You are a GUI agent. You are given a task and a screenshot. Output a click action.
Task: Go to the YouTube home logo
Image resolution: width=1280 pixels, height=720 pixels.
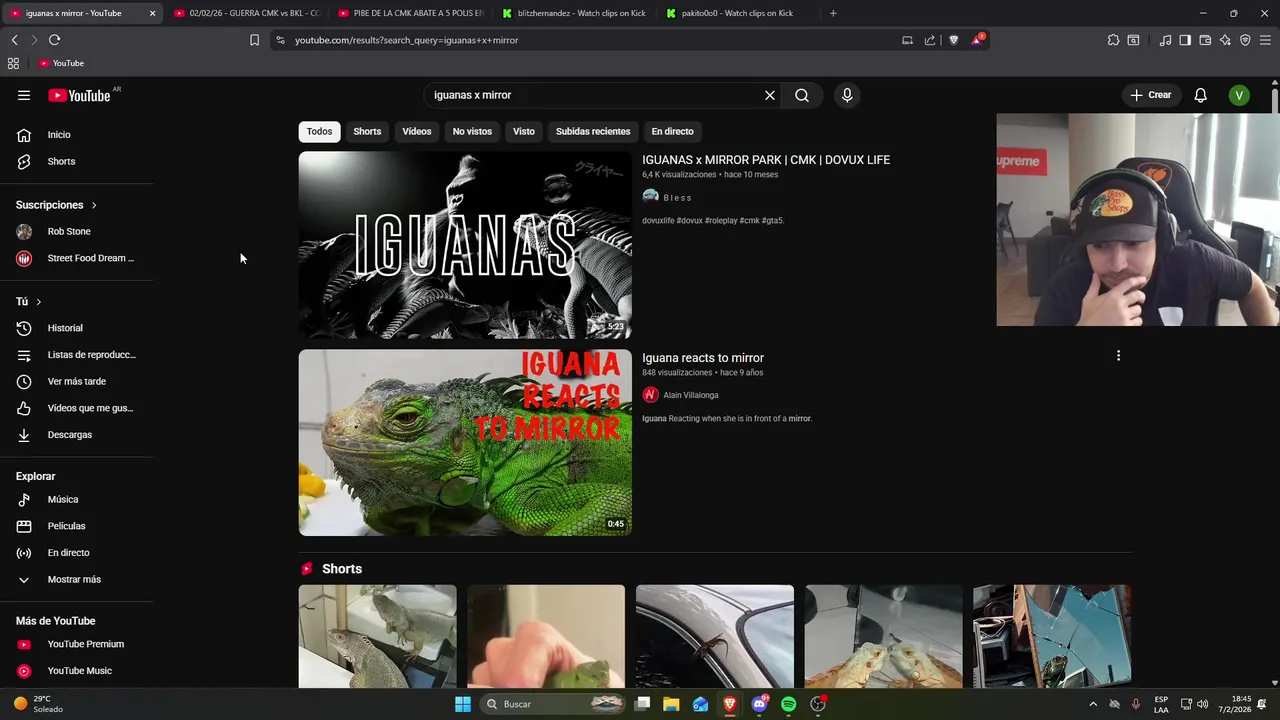79,95
